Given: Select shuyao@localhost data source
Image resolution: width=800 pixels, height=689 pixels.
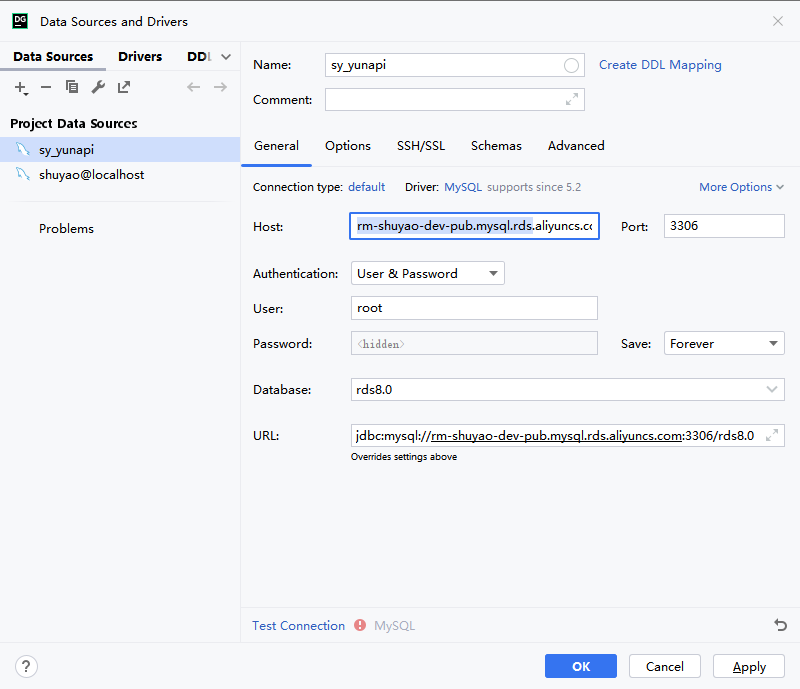Looking at the screenshot, I should tap(120, 175).
